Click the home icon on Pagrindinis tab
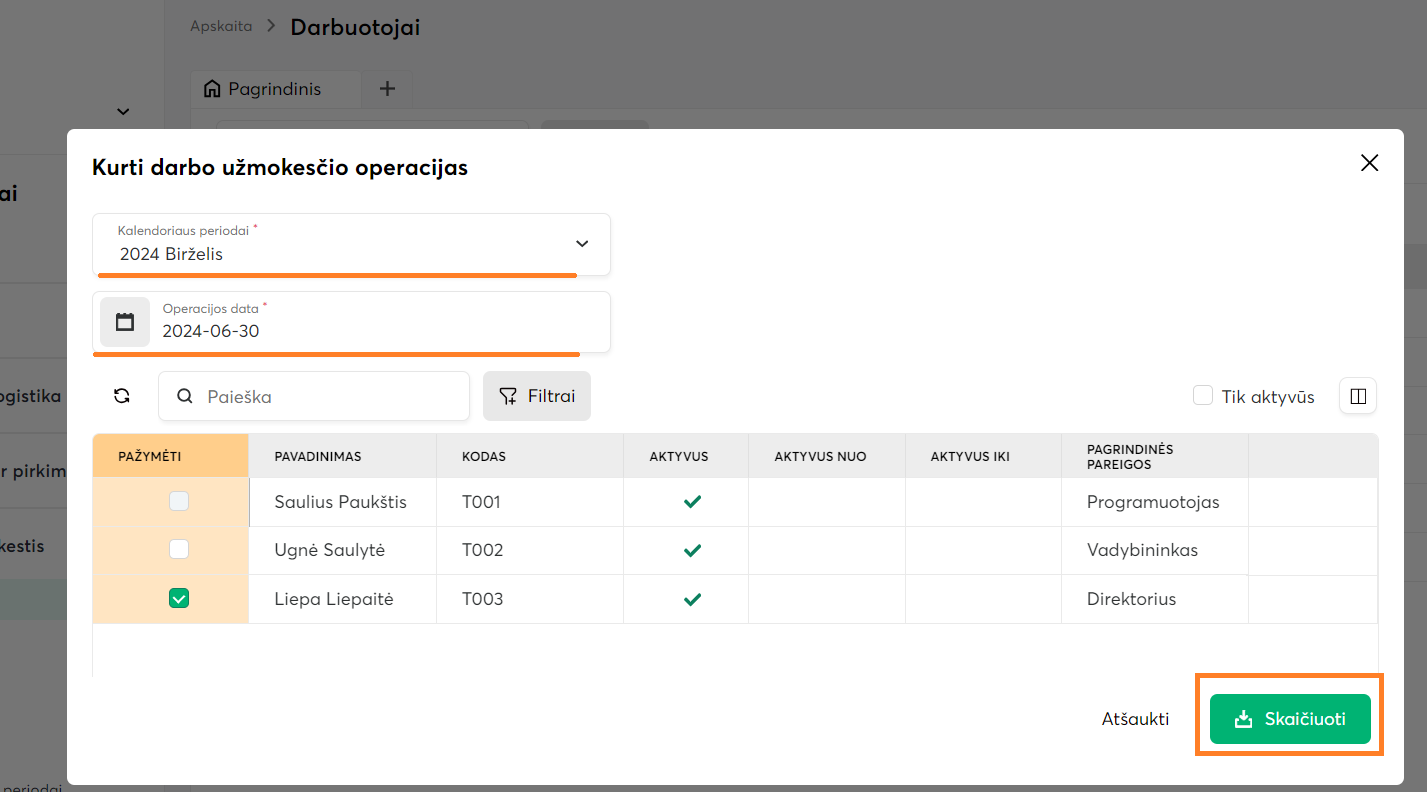 click(212, 89)
